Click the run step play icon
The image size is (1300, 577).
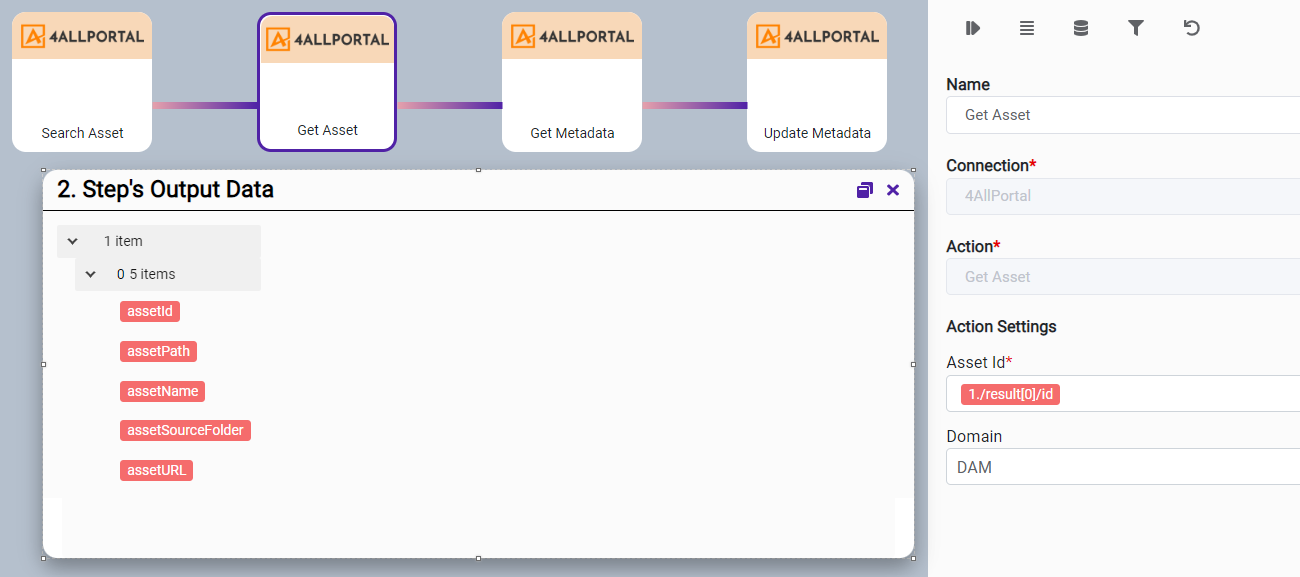(972, 28)
